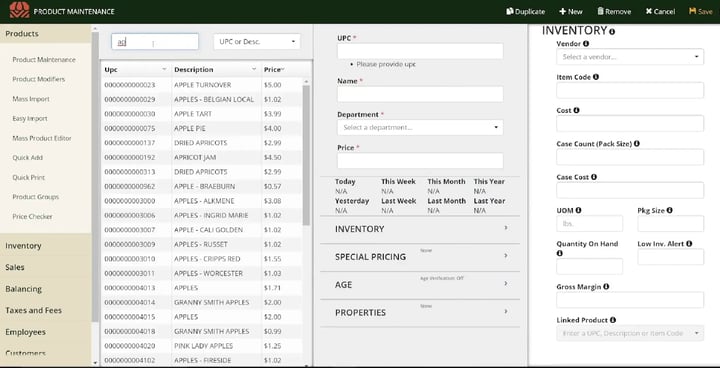Open the Select a department dropdown
Image resolution: width=720 pixels, height=368 pixels.
pyautogui.click(x=420, y=127)
